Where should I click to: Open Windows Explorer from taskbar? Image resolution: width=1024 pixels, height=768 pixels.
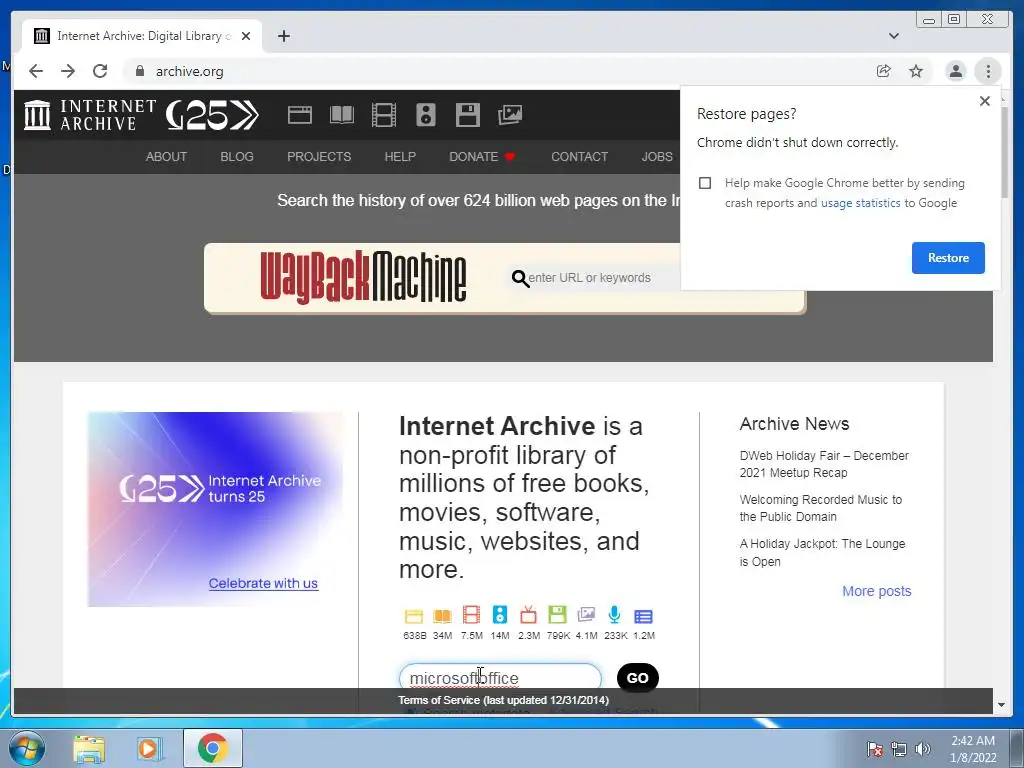[x=89, y=748]
